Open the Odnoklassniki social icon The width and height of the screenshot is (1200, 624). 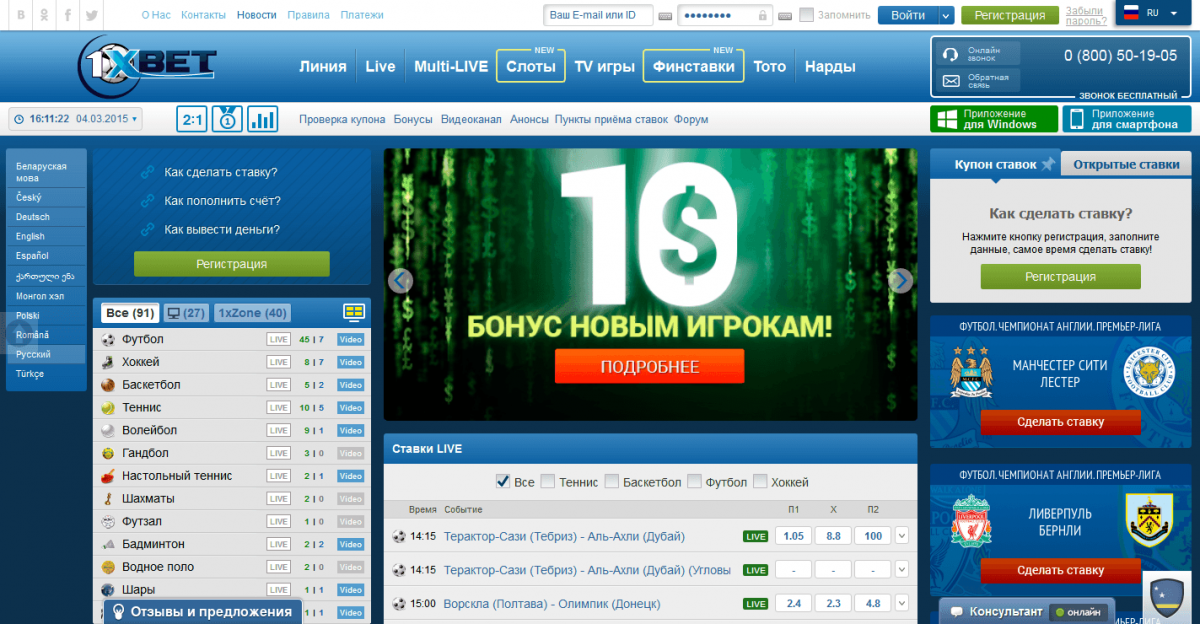point(44,16)
